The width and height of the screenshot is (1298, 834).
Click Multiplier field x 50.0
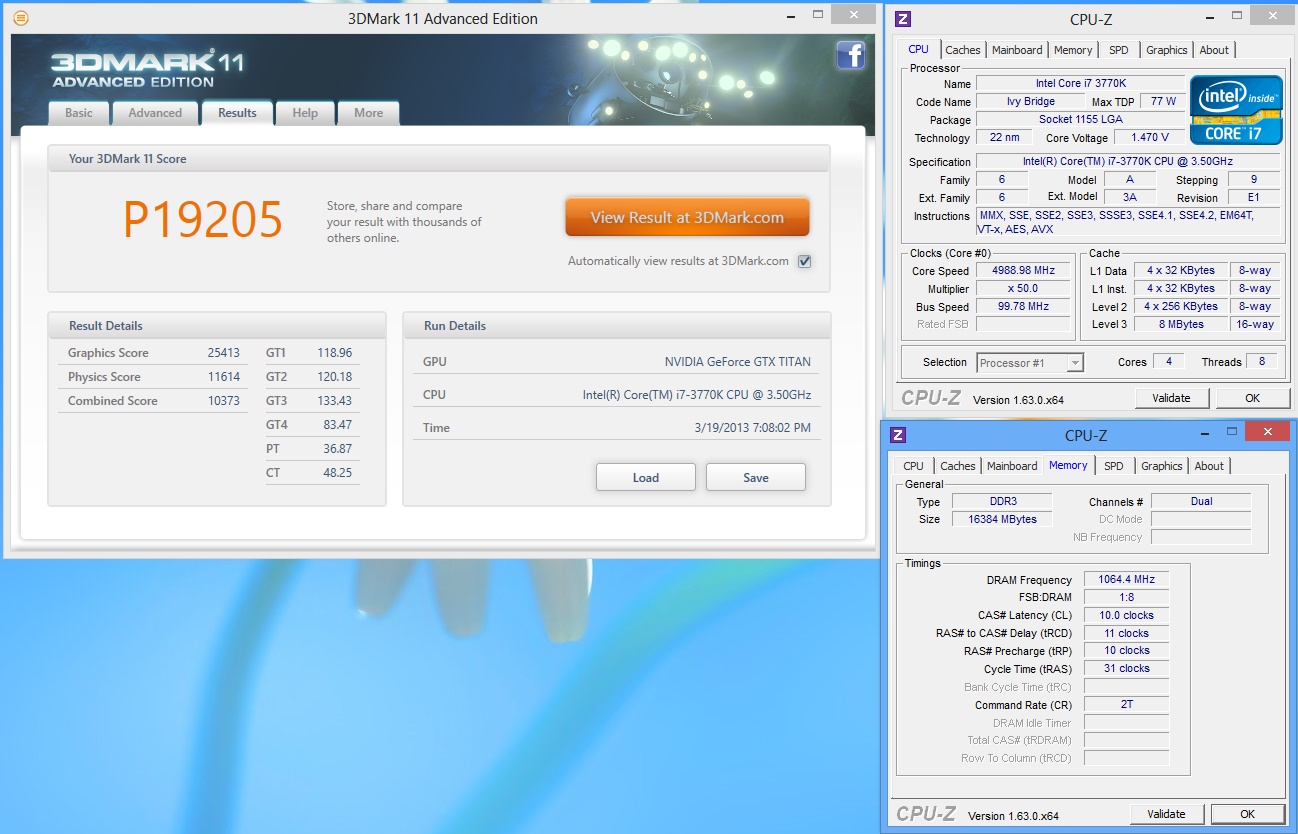(1021, 289)
